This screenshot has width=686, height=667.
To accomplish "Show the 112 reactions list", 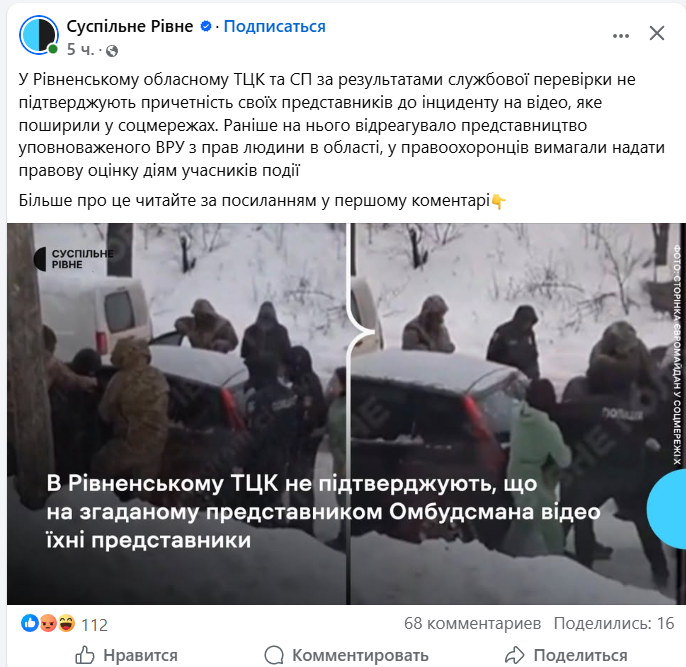I will click(x=94, y=625).
